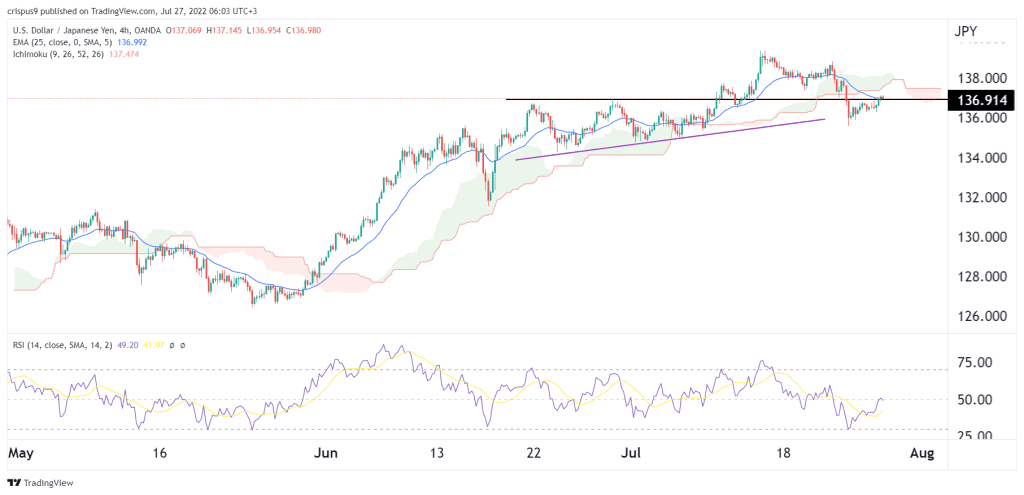1024x495 pixels.
Task: Click the Jul label on time axis
Action: pos(630,453)
